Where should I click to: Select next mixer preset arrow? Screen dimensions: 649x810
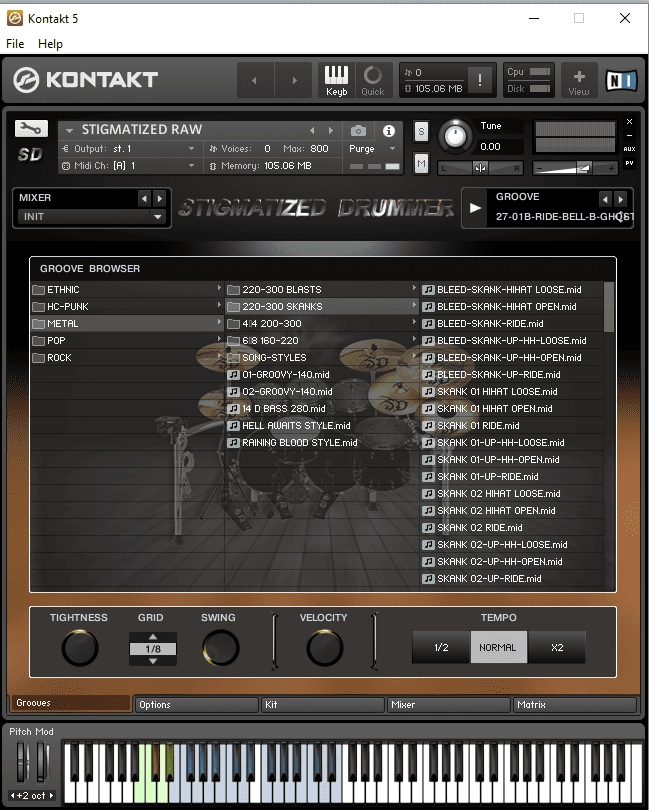[160, 198]
